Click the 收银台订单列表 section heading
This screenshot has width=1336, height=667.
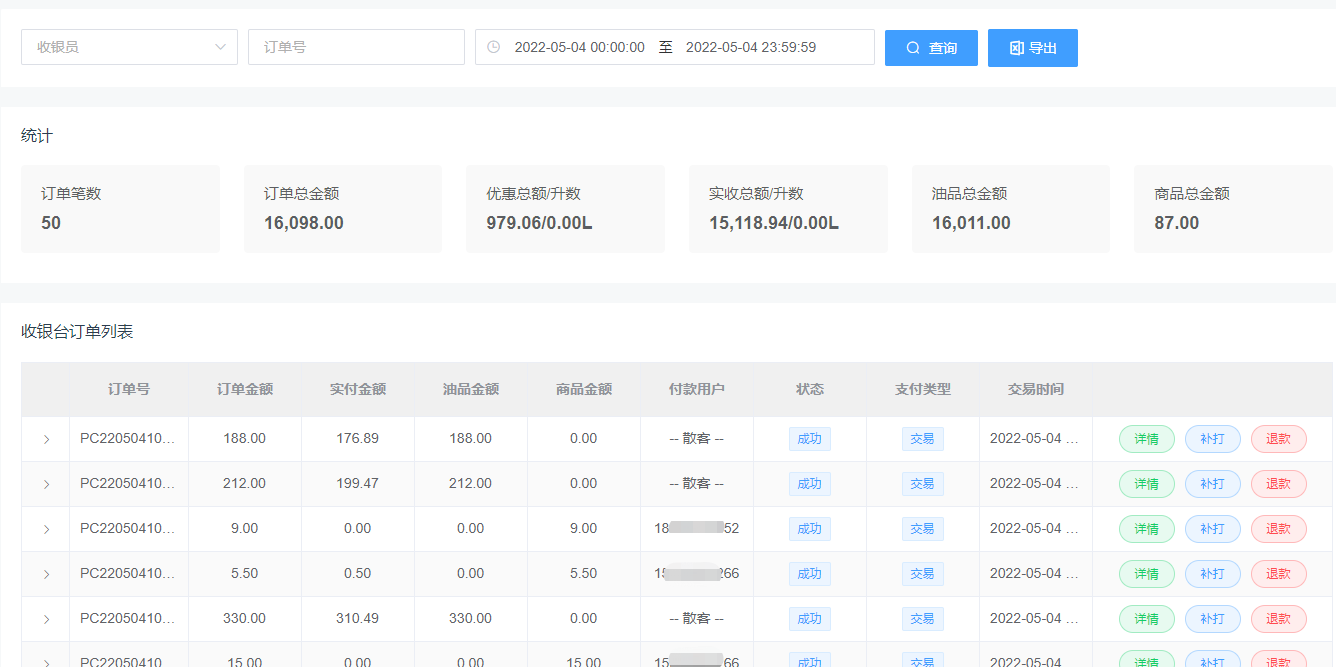coord(77,332)
